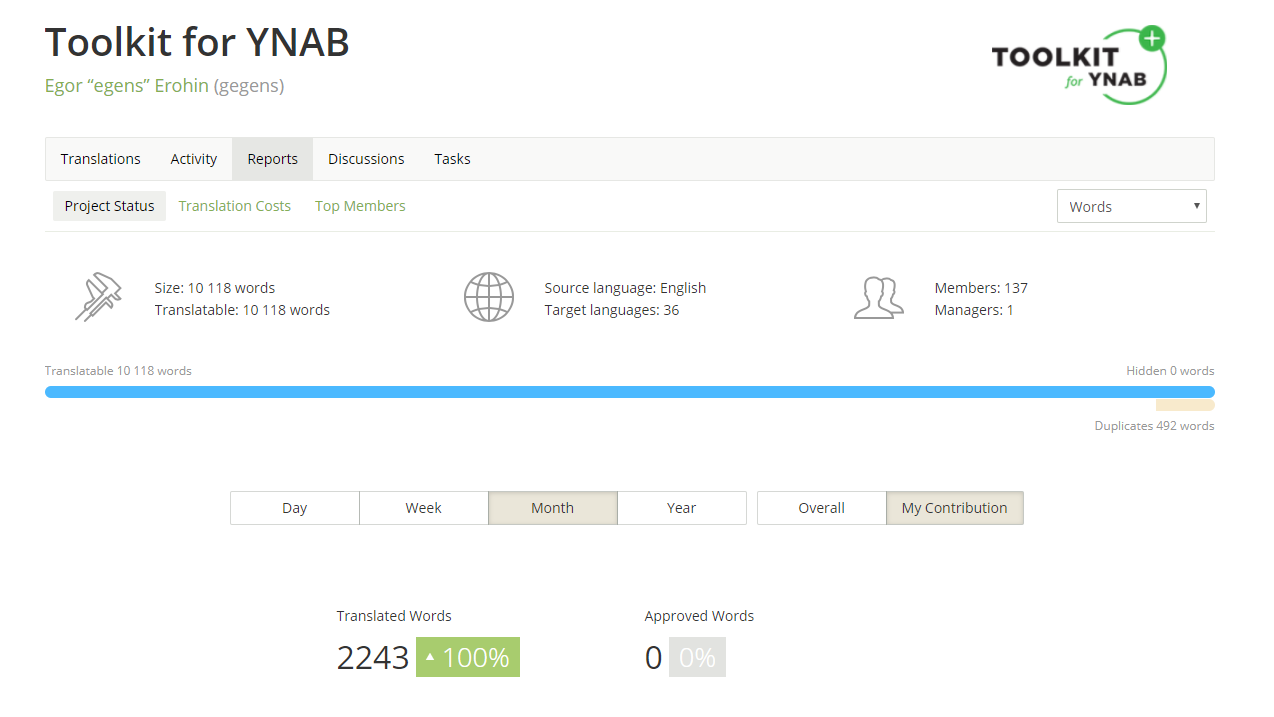Select the My Contribution view
Screen dimensions: 1274x717
pyautogui.click(x=955, y=508)
